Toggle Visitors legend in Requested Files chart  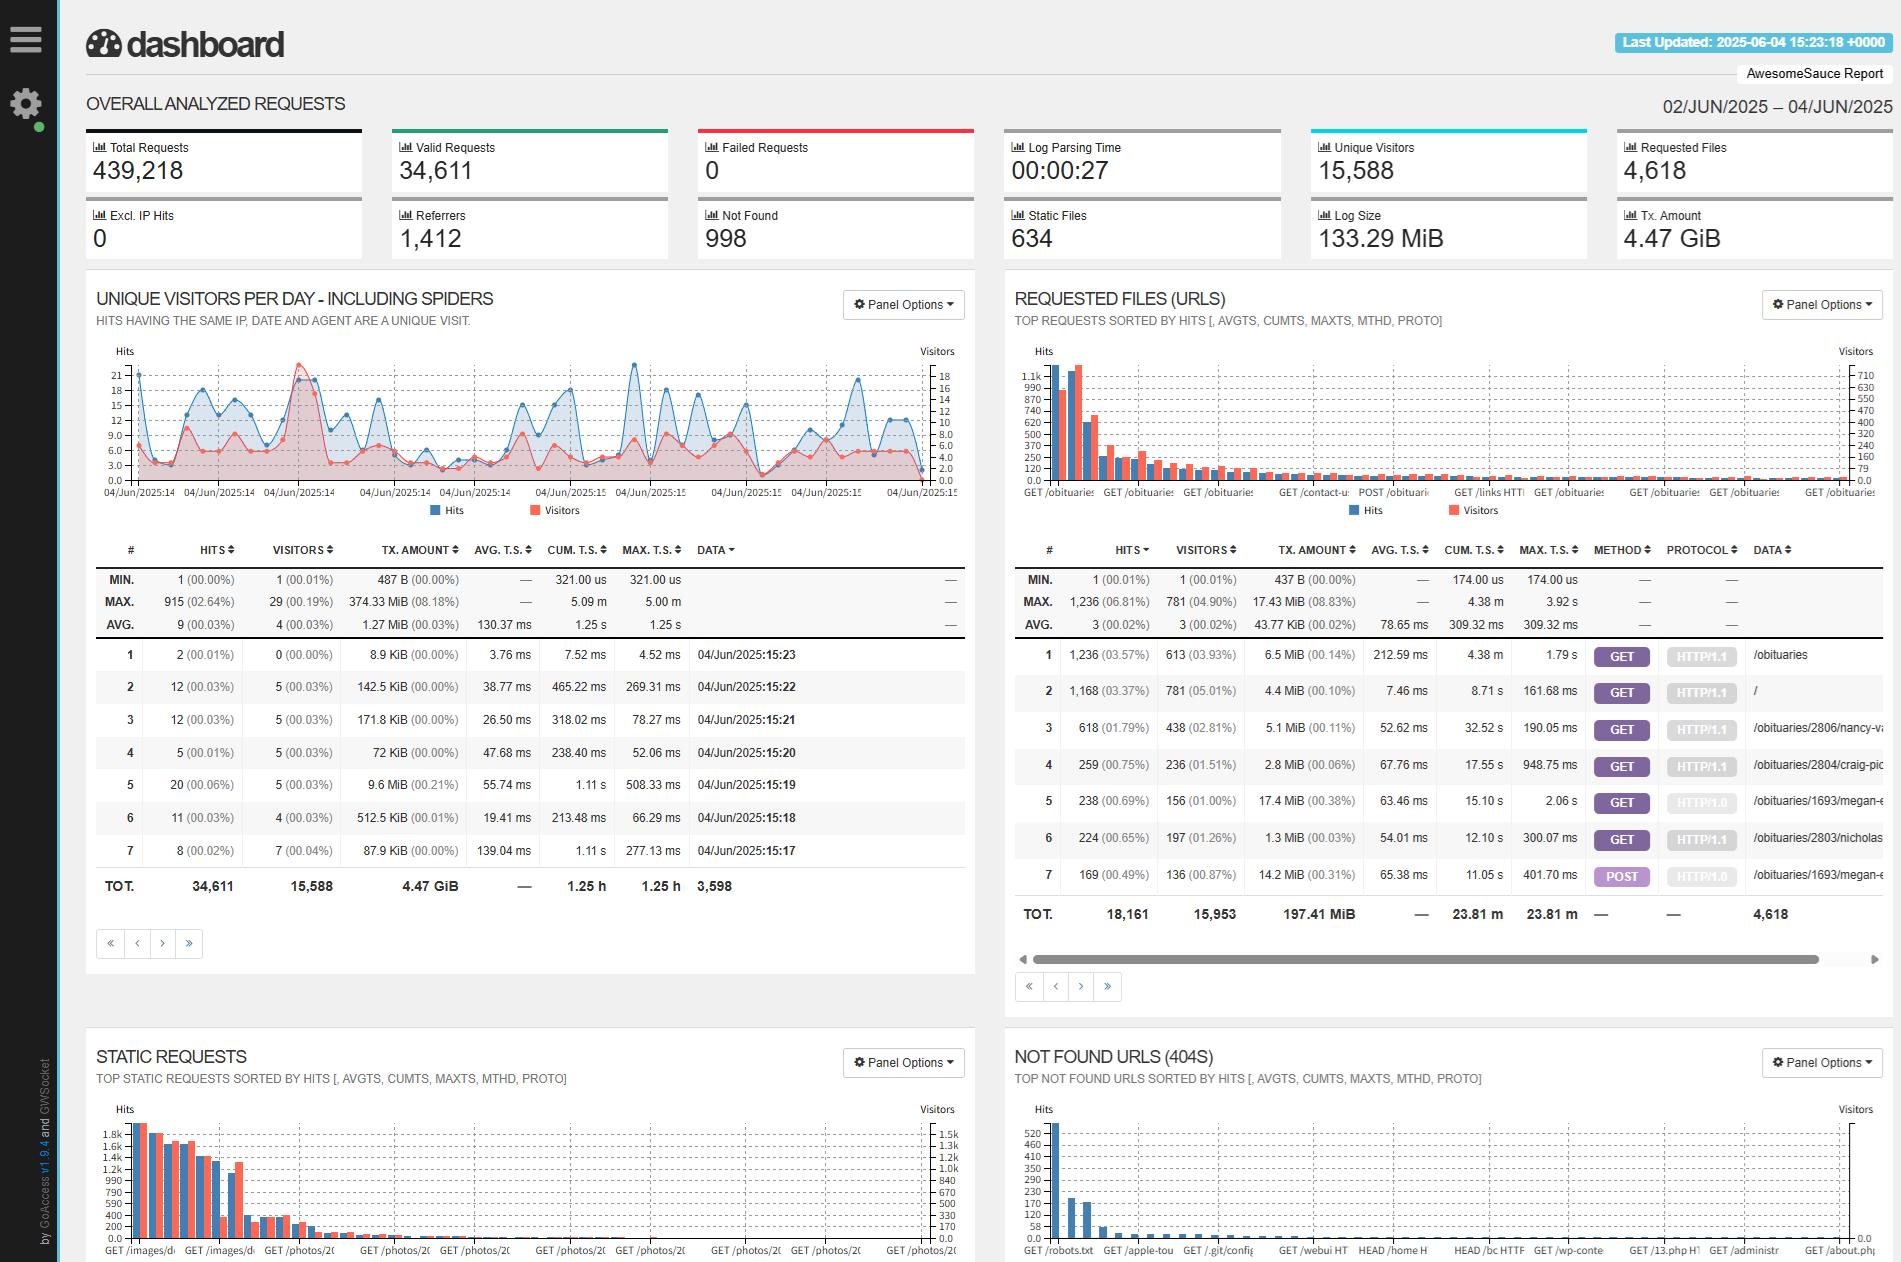click(x=1473, y=510)
